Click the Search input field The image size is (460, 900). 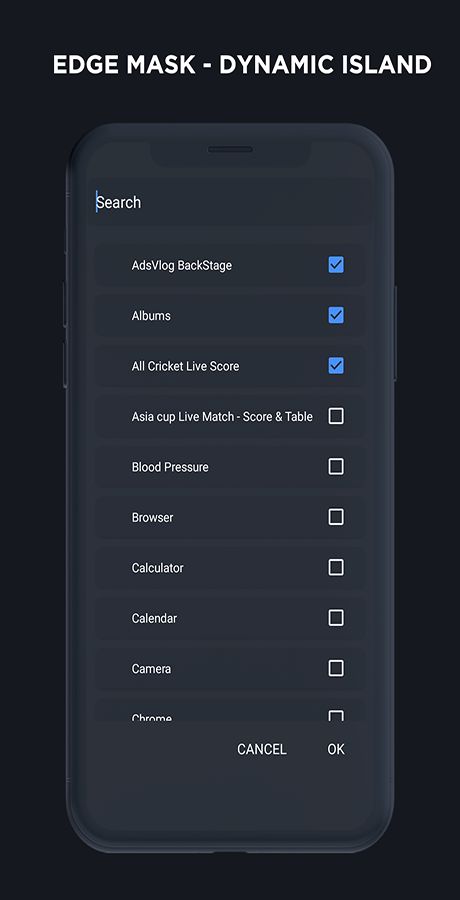click(230, 202)
